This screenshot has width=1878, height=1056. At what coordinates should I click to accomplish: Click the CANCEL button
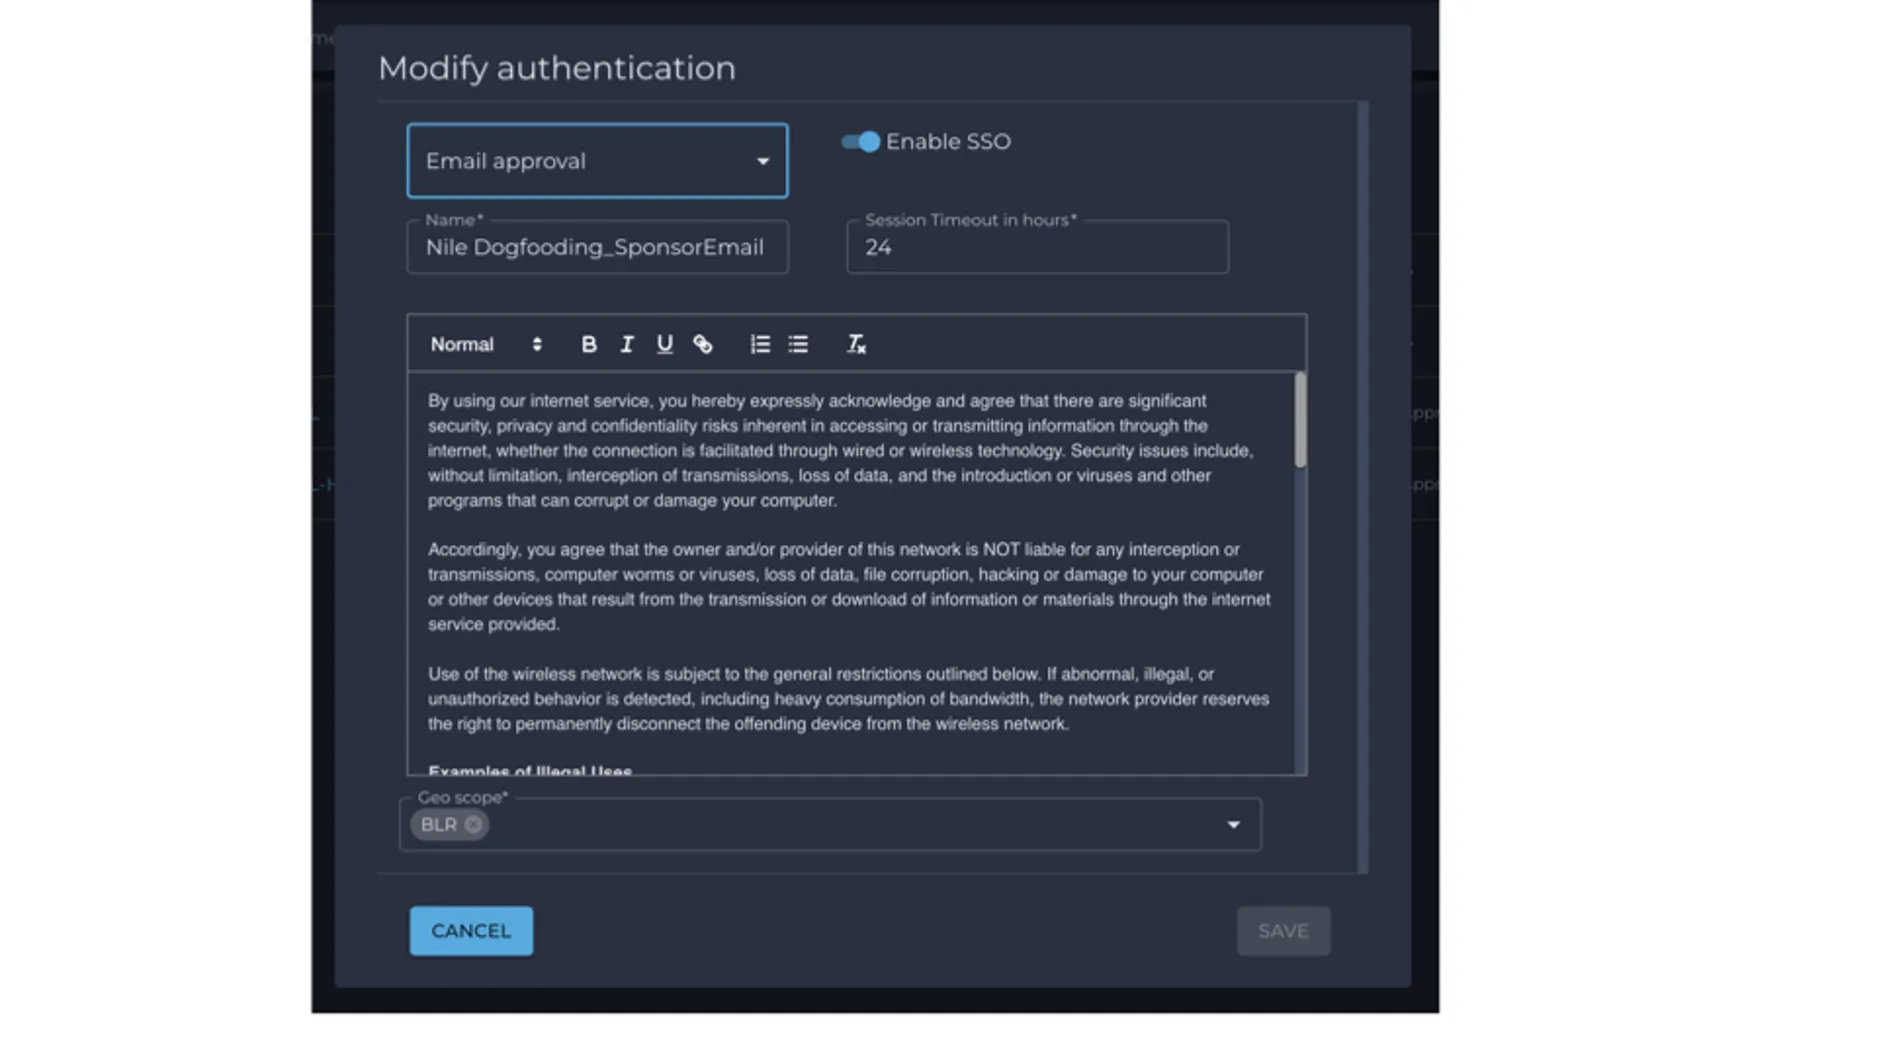click(471, 931)
